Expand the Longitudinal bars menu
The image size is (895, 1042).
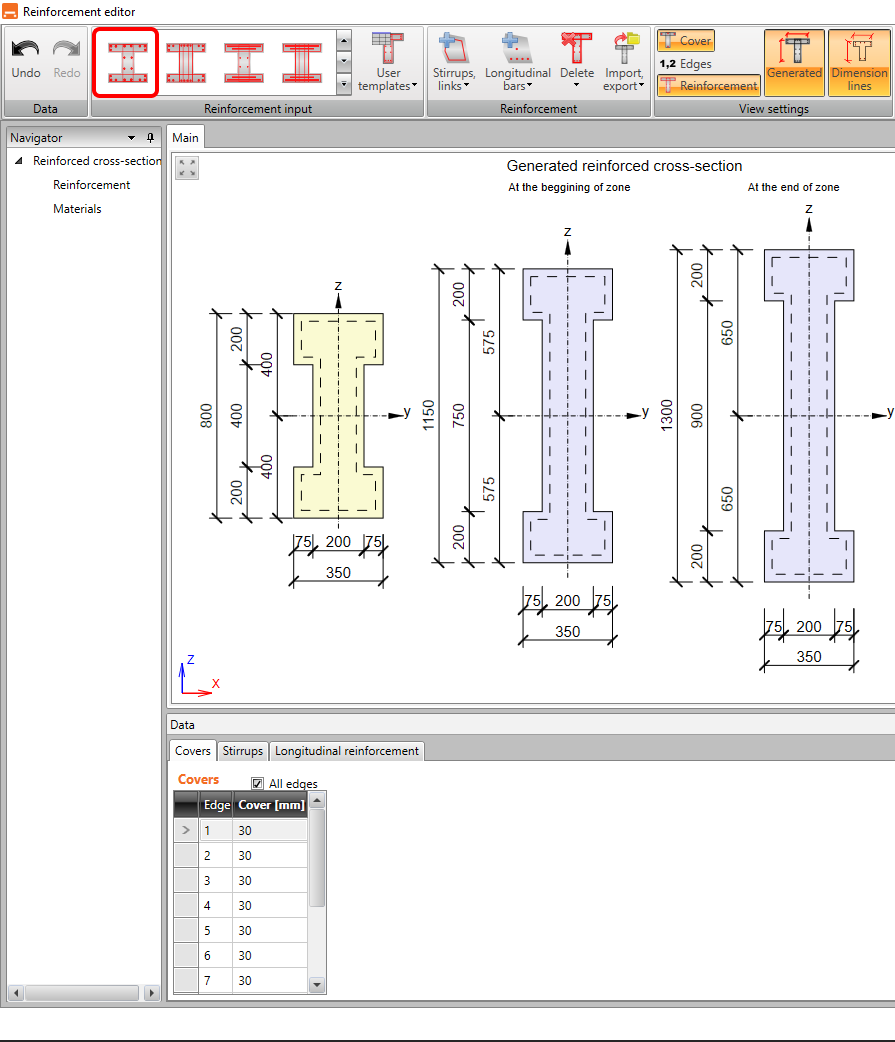(x=517, y=62)
